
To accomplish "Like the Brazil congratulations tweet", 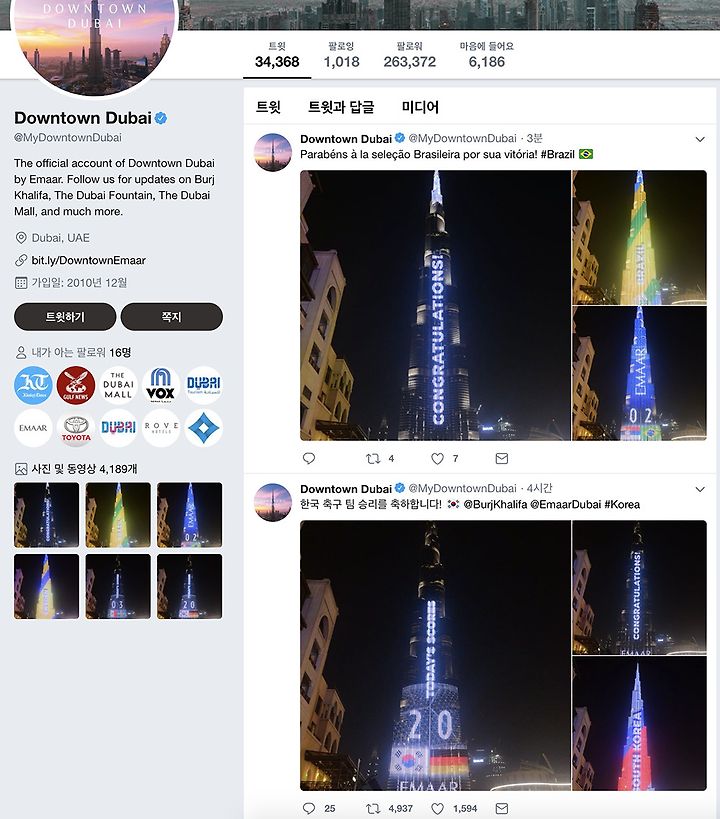I will point(437,459).
